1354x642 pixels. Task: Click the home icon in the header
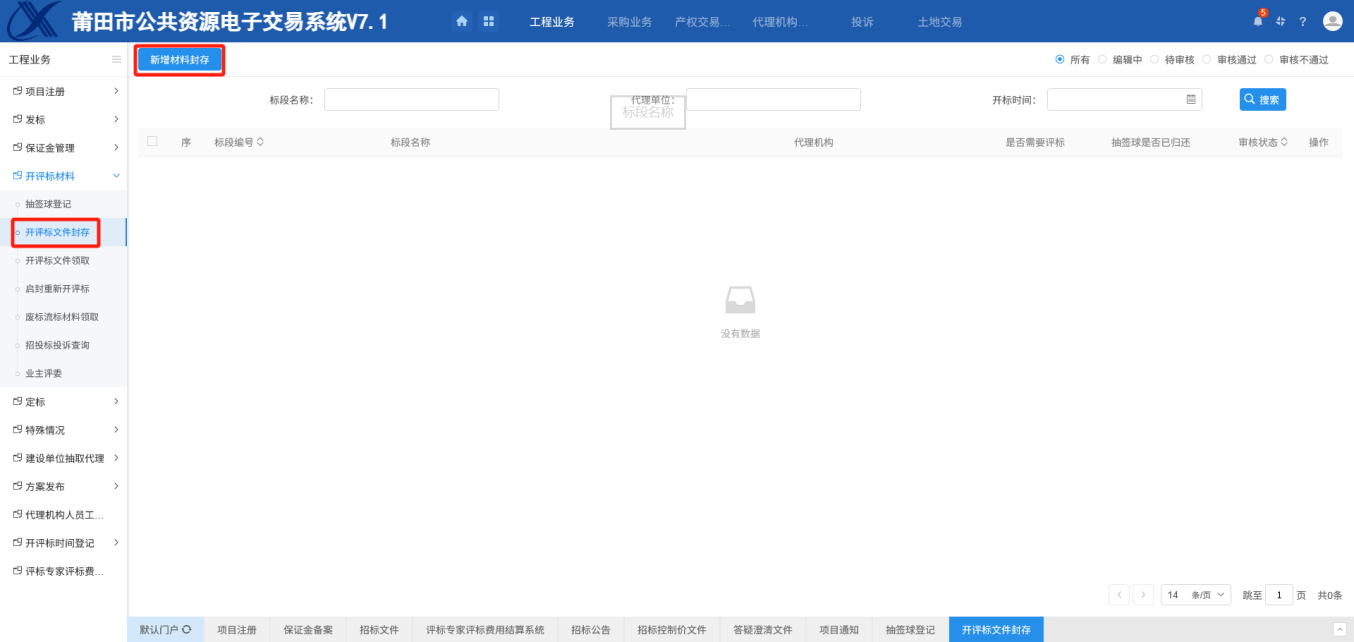click(461, 21)
